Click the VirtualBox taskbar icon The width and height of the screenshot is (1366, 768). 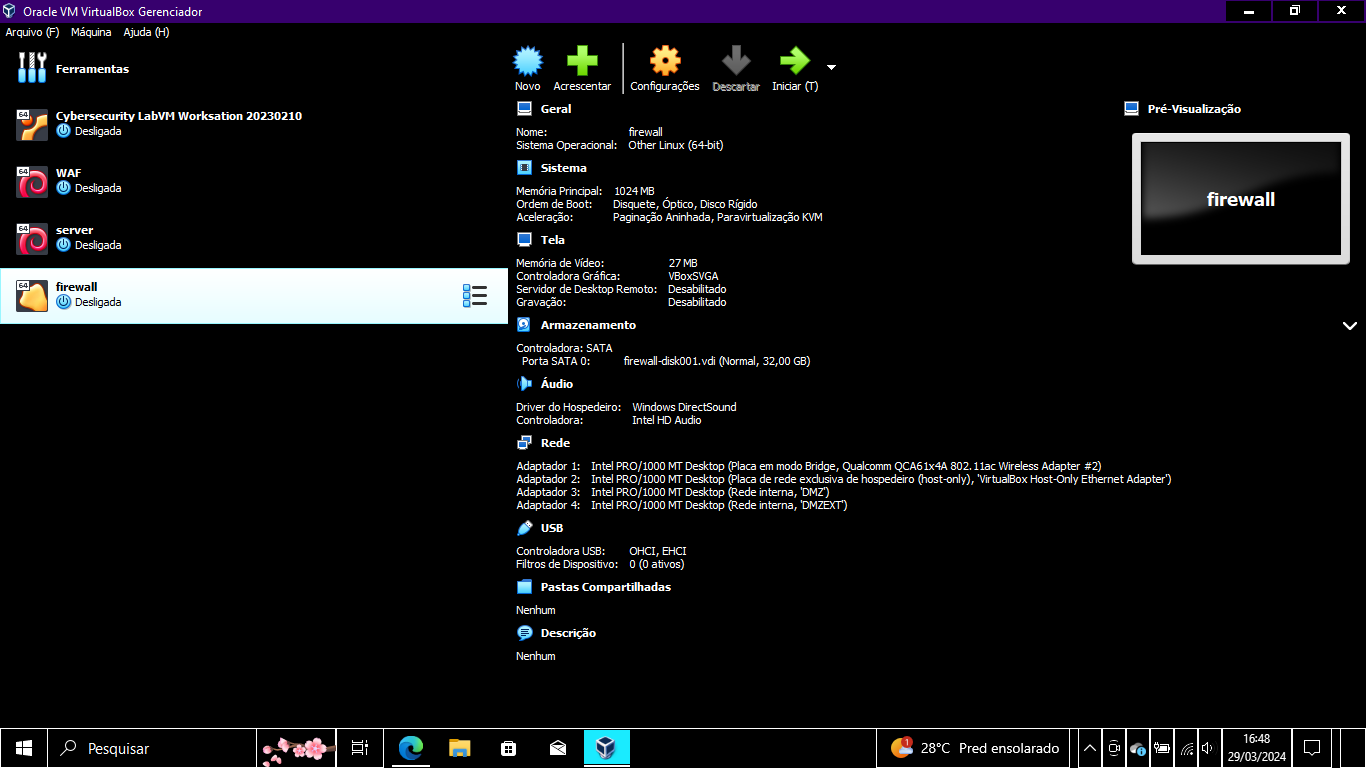[x=605, y=748]
